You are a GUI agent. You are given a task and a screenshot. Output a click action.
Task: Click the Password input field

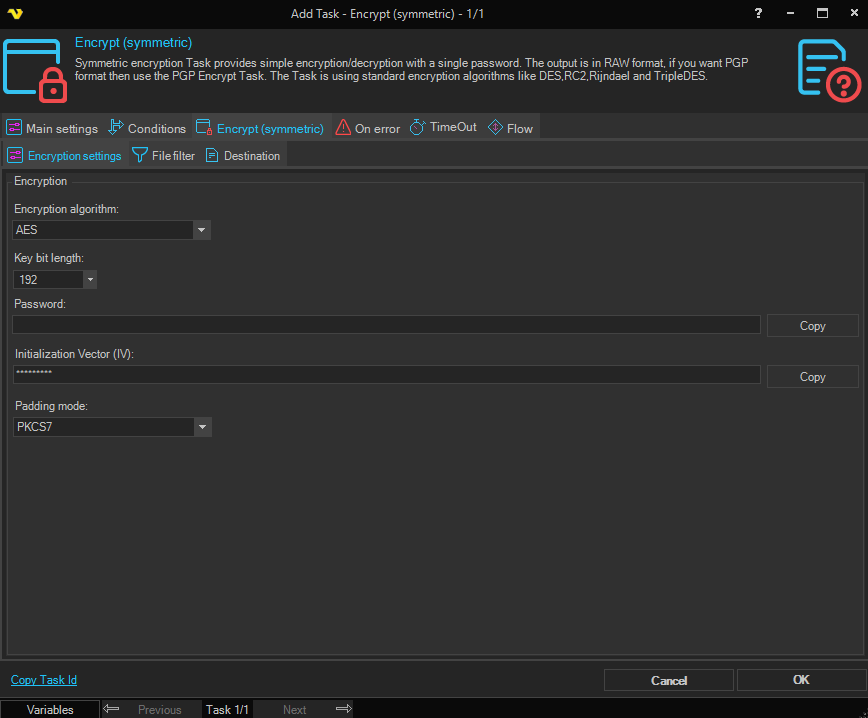386,325
